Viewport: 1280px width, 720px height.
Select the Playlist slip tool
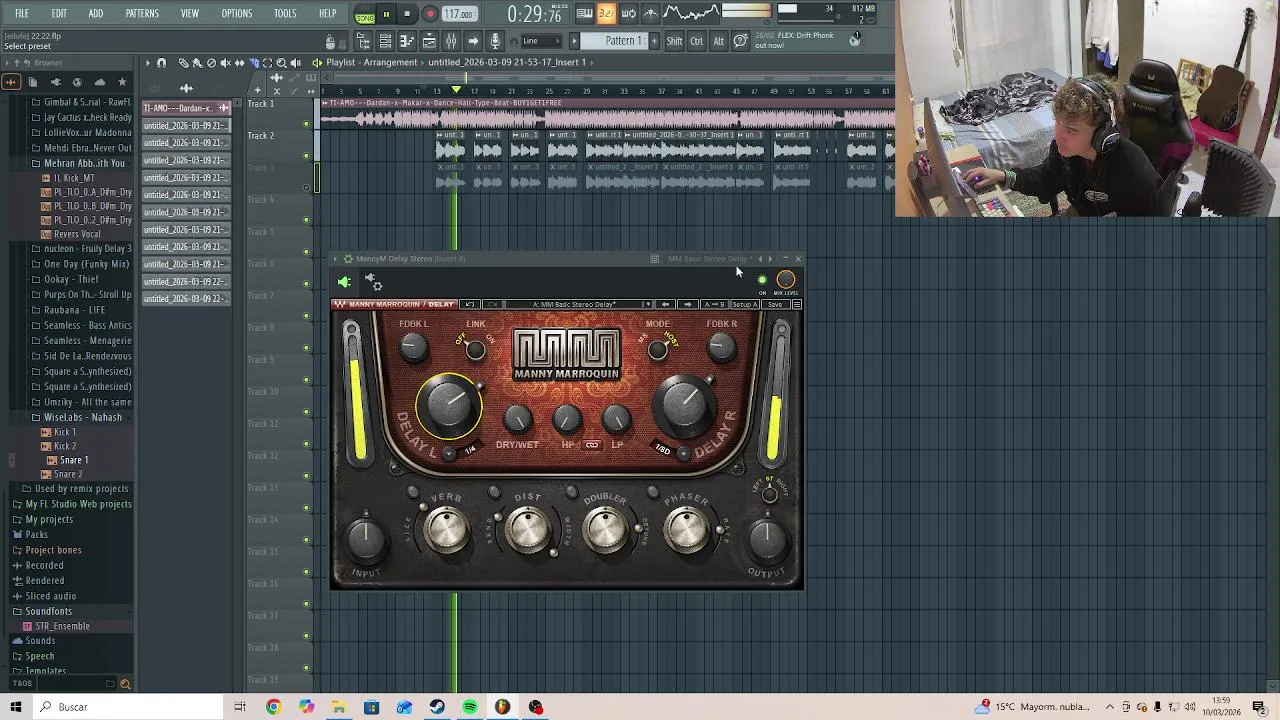[x=239, y=63]
